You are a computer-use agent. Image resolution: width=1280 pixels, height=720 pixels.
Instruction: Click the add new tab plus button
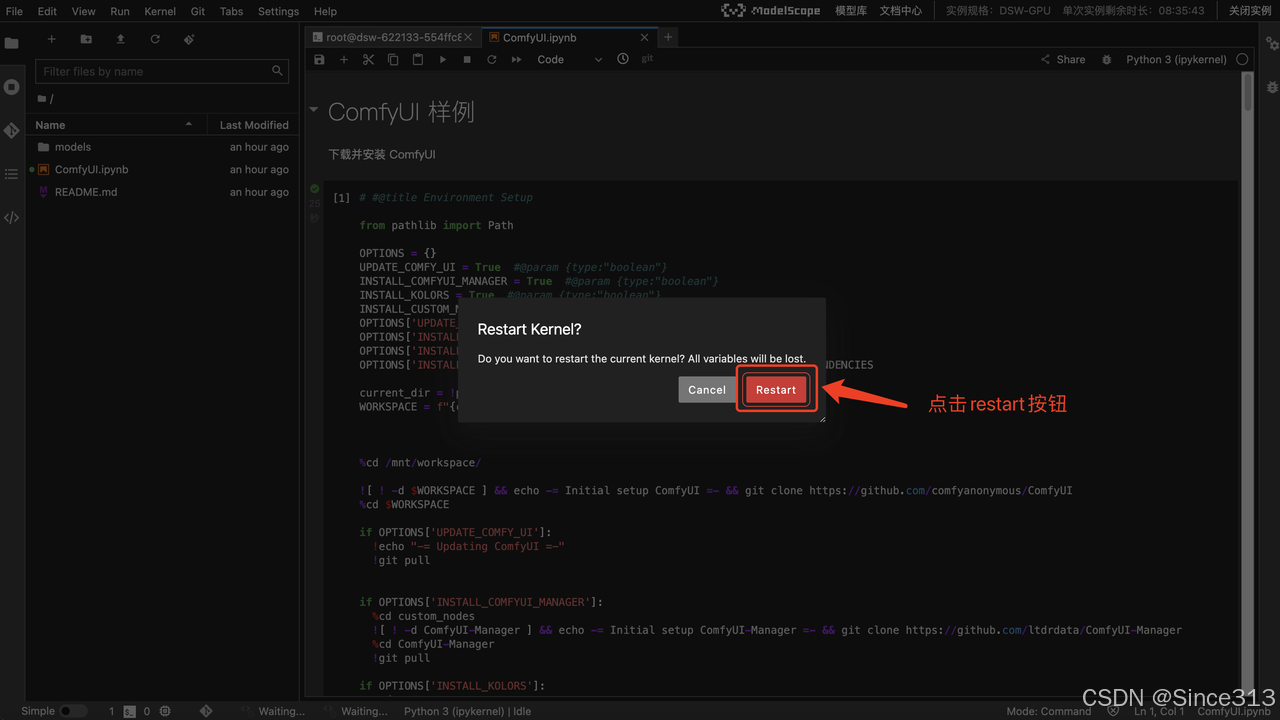(x=669, y=37)
